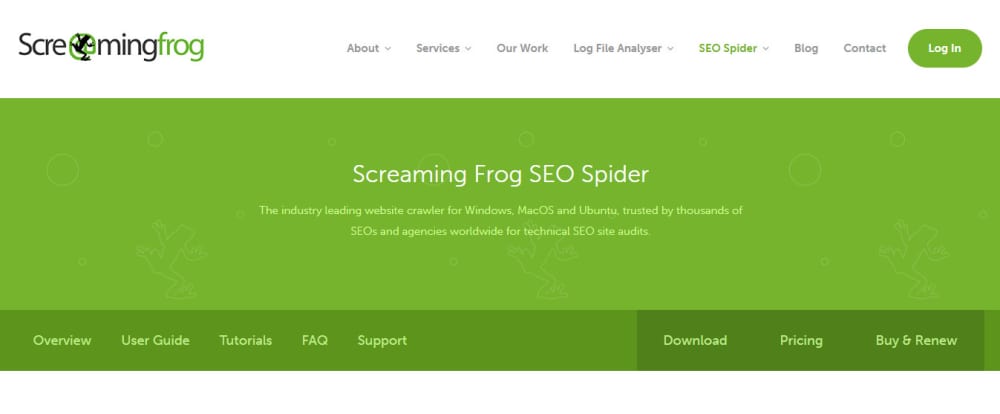Click the Screaming Frog SEO Spider heading

[501, 174]
